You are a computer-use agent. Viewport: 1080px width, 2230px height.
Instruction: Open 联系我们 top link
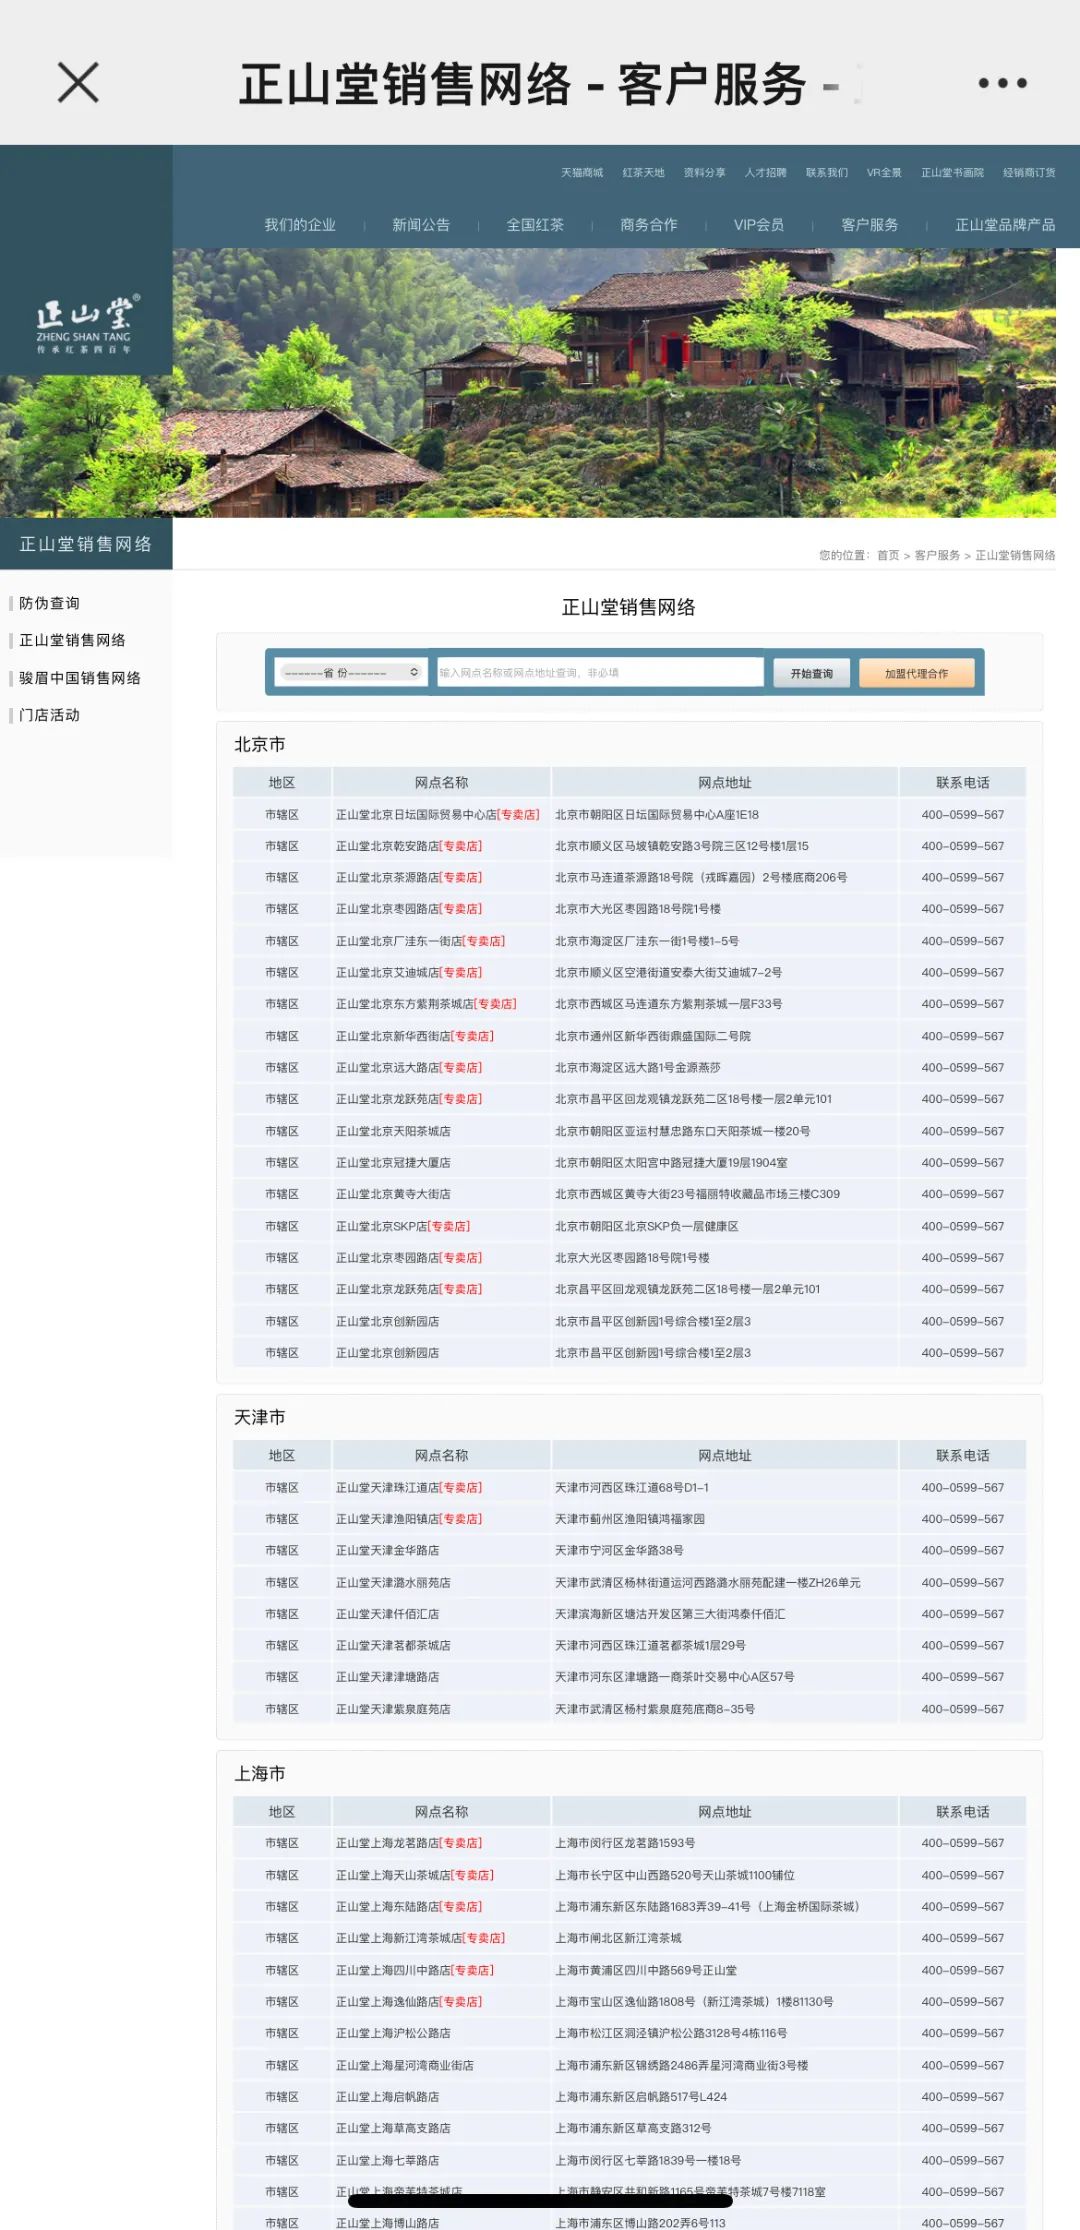tap(826, 173)
